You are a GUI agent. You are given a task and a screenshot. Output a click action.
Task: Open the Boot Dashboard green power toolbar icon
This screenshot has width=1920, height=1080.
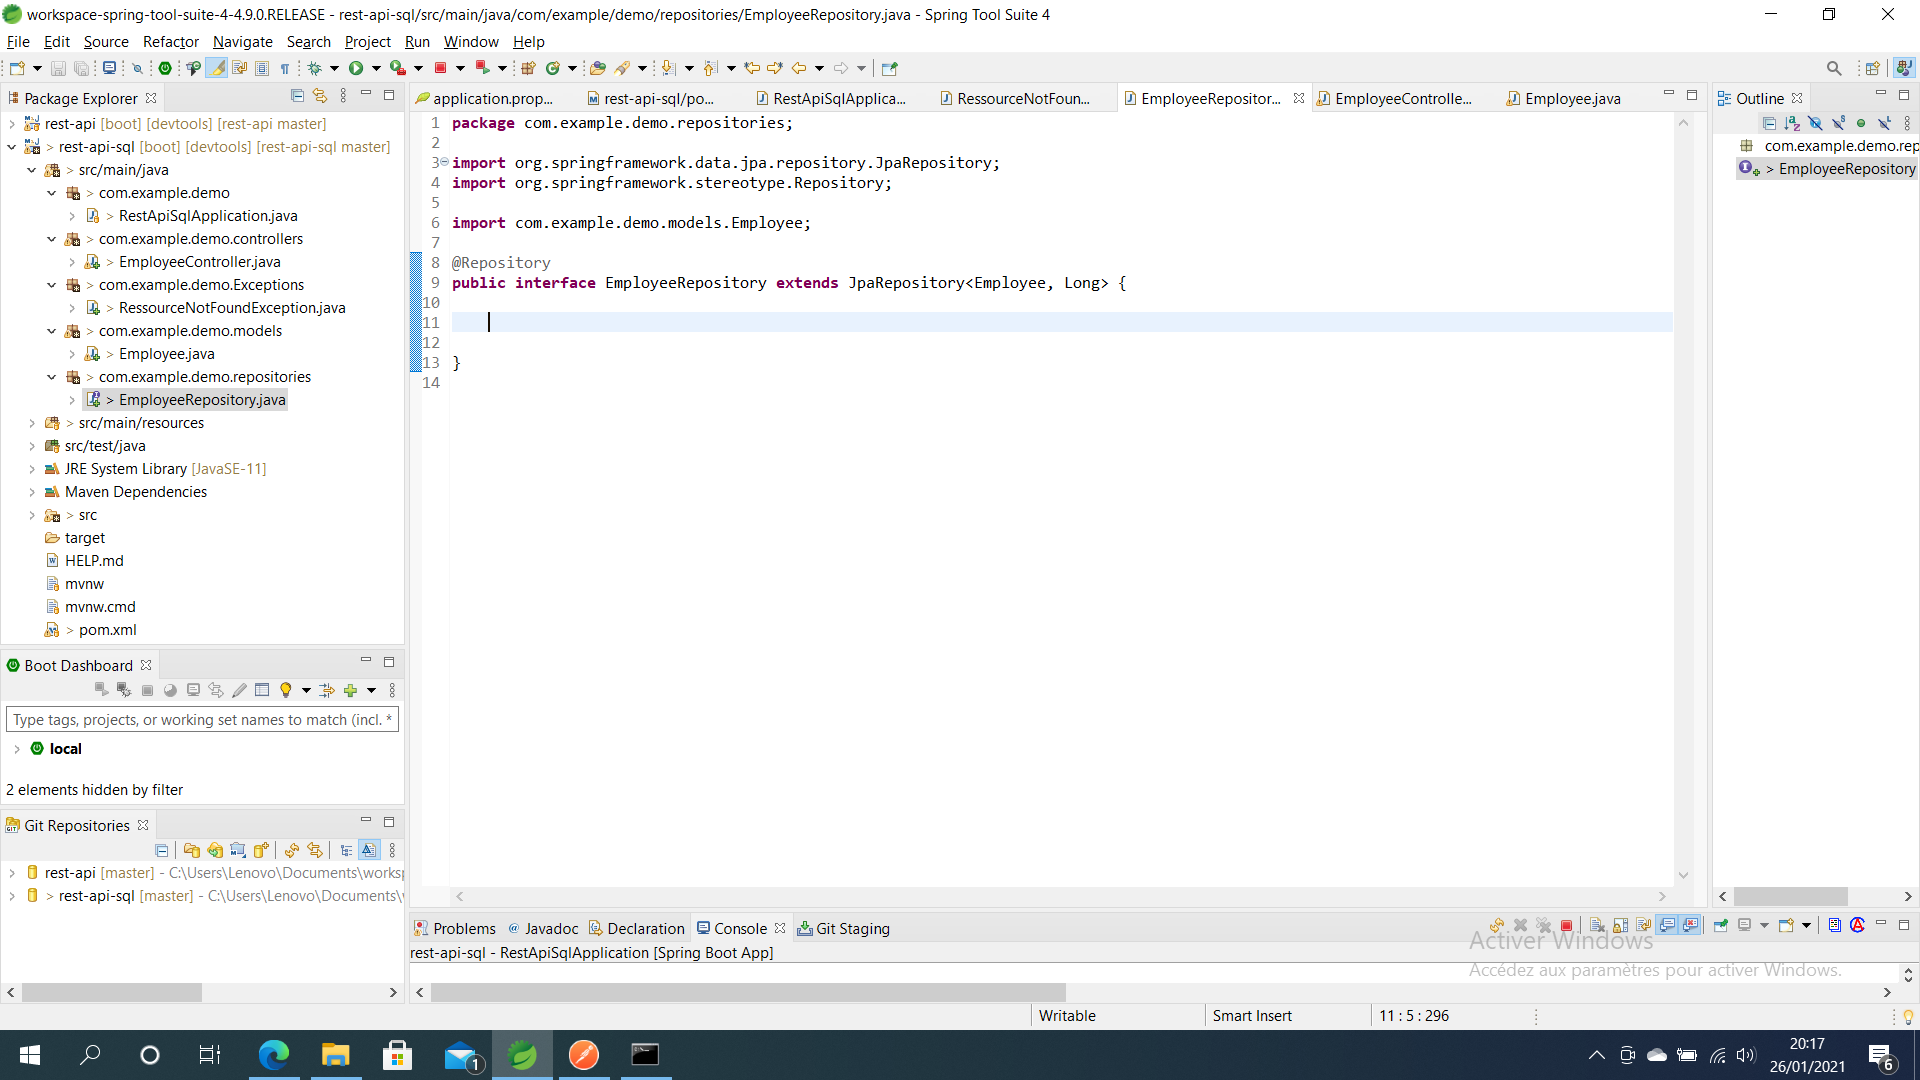[165, 68]
